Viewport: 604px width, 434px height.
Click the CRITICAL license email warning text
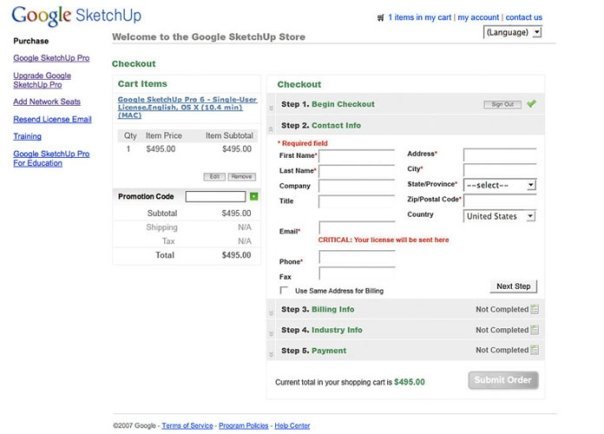click(383, 240)
